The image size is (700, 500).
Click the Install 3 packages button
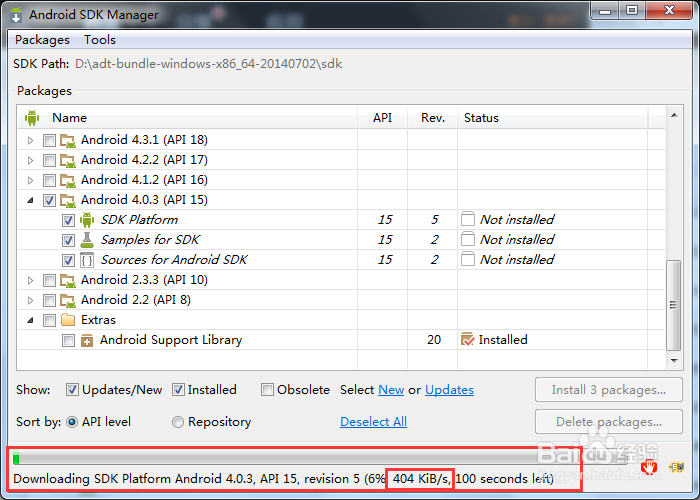608,390
